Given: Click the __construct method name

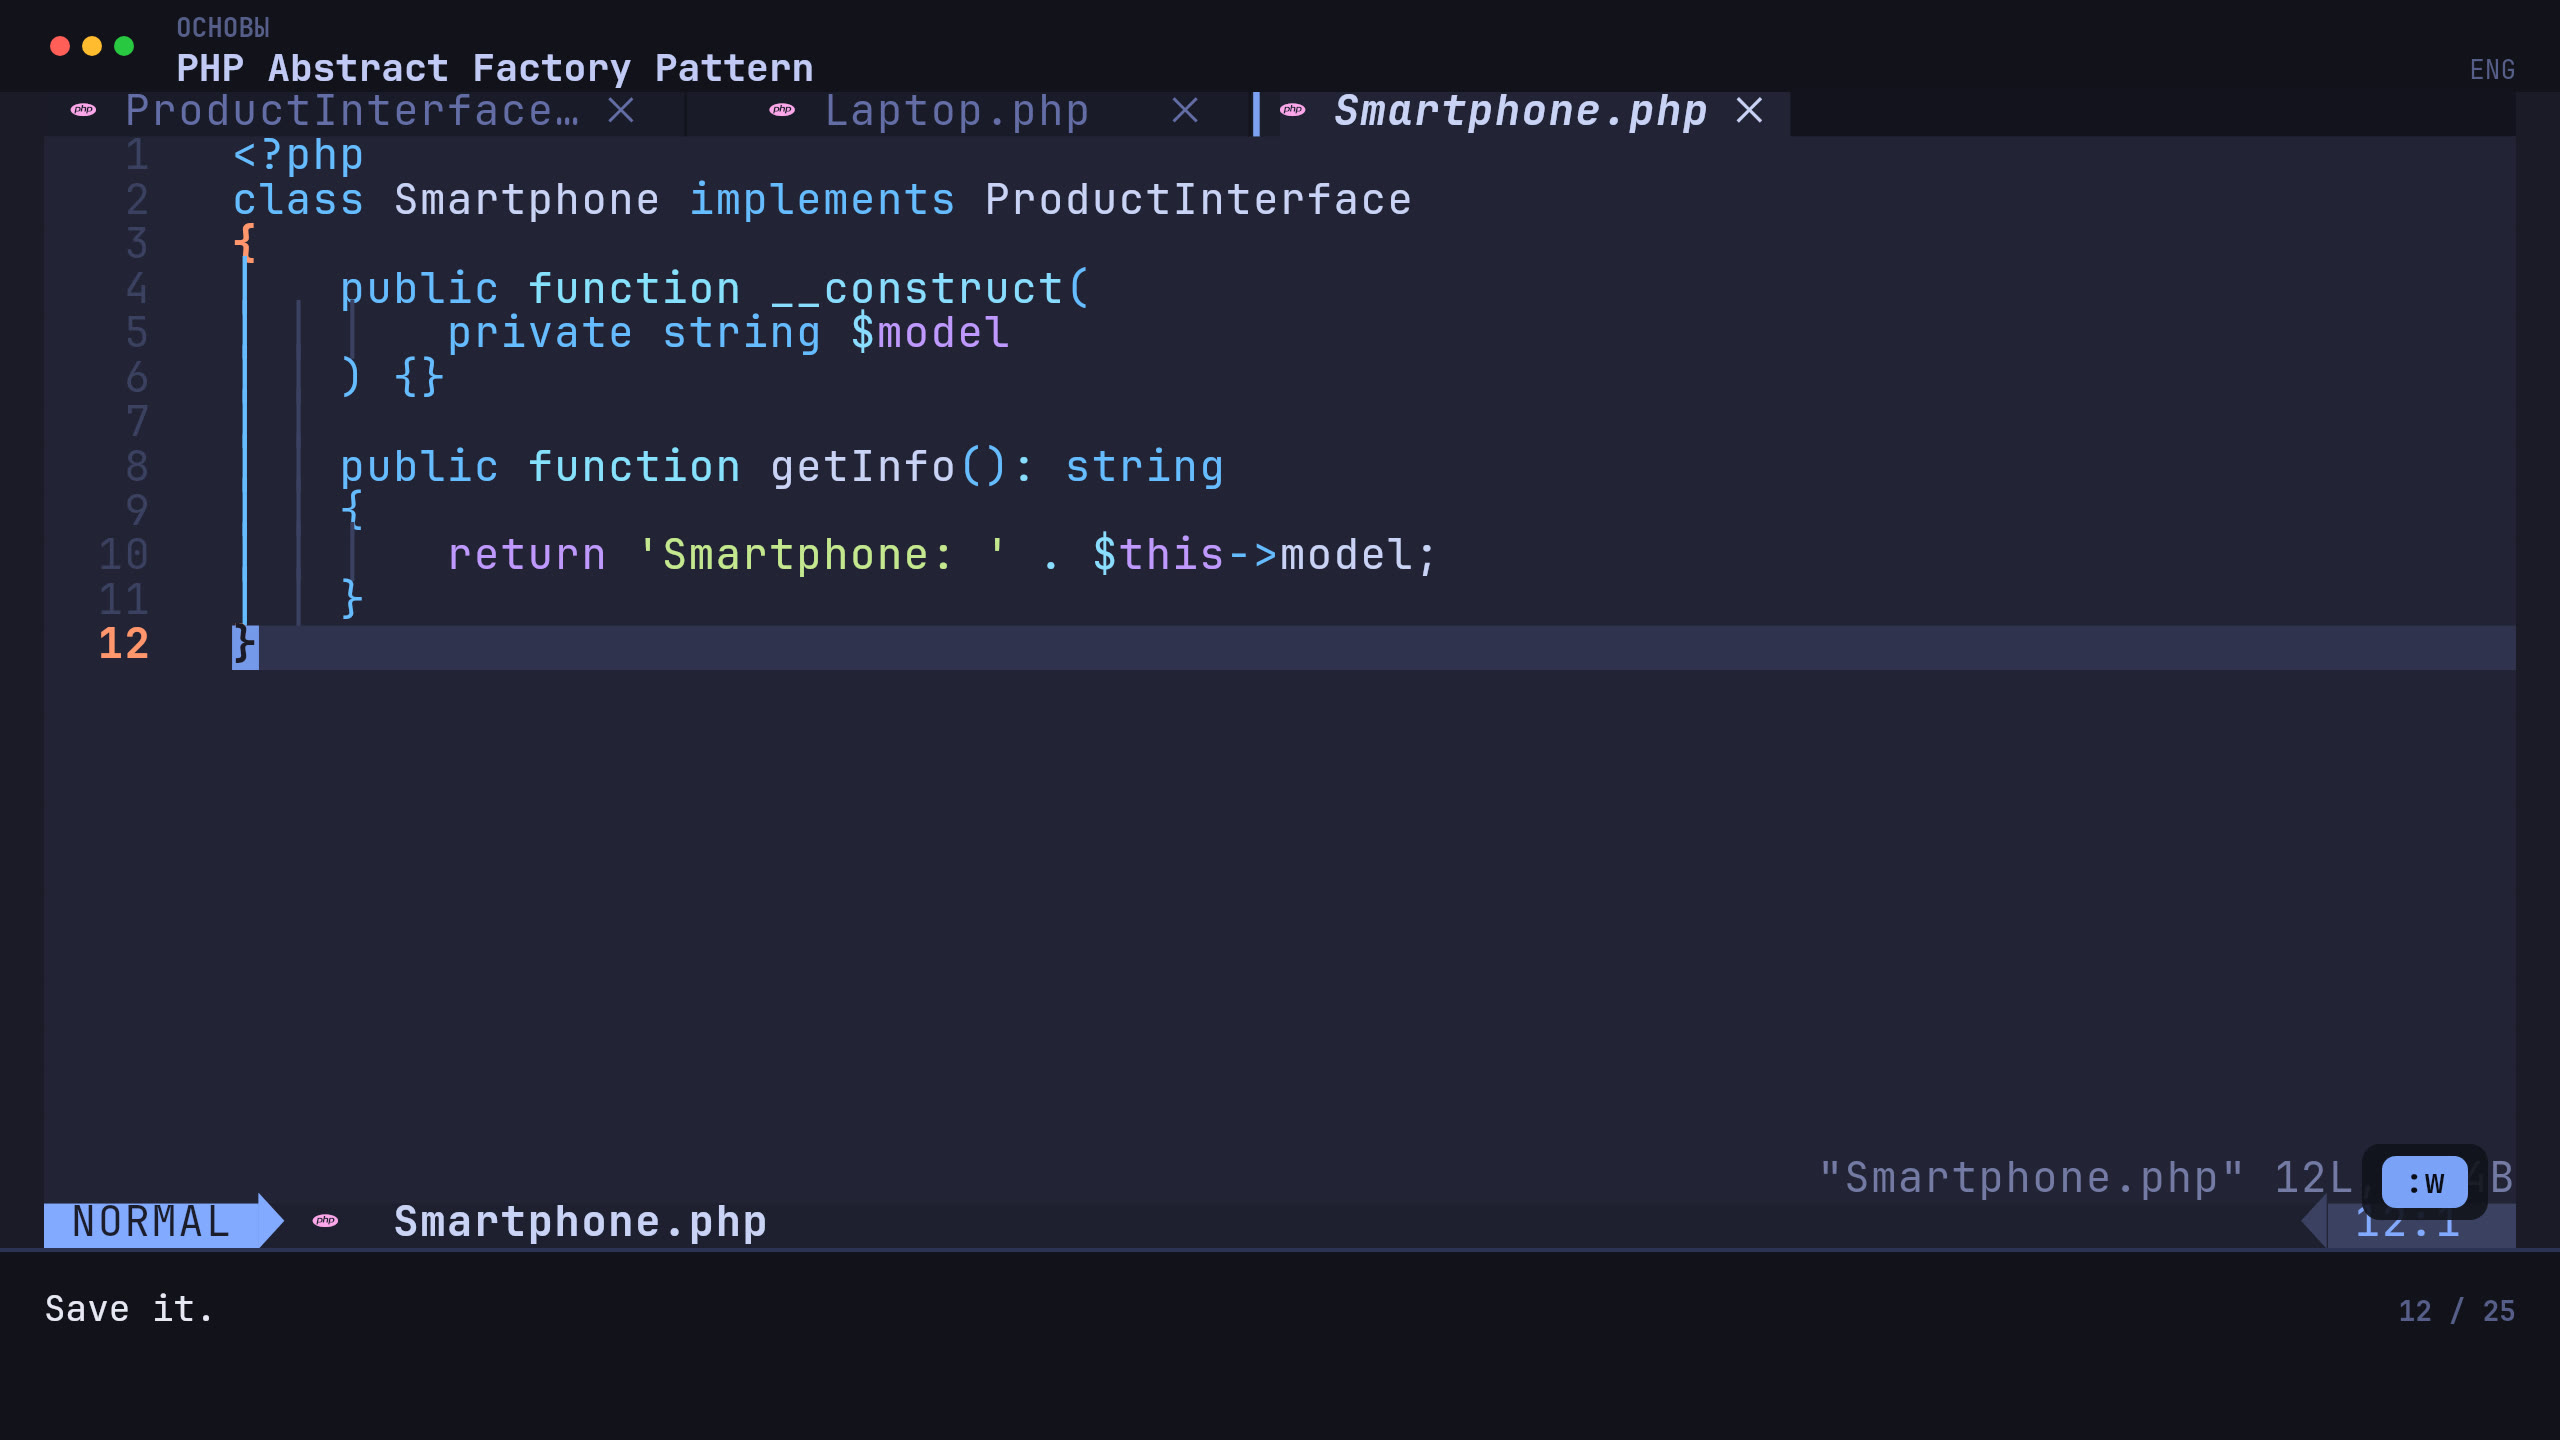Looking at the screenshot, I should tap(917, 289).
